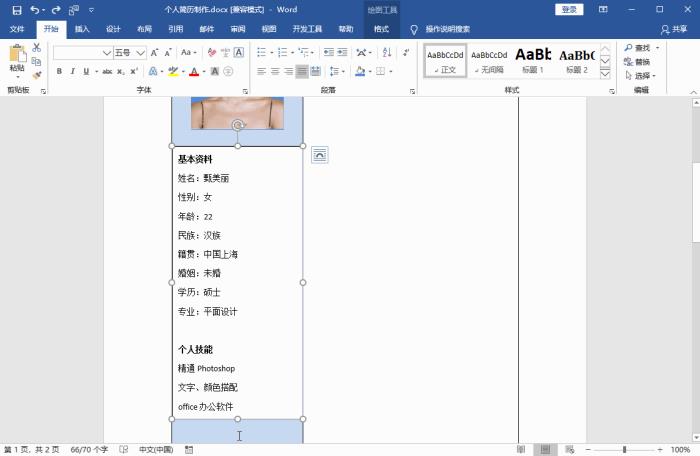Screen dimensions: 700x456
Task: Click the Format Painter brush icon
Action: click(x=37, y=74)
